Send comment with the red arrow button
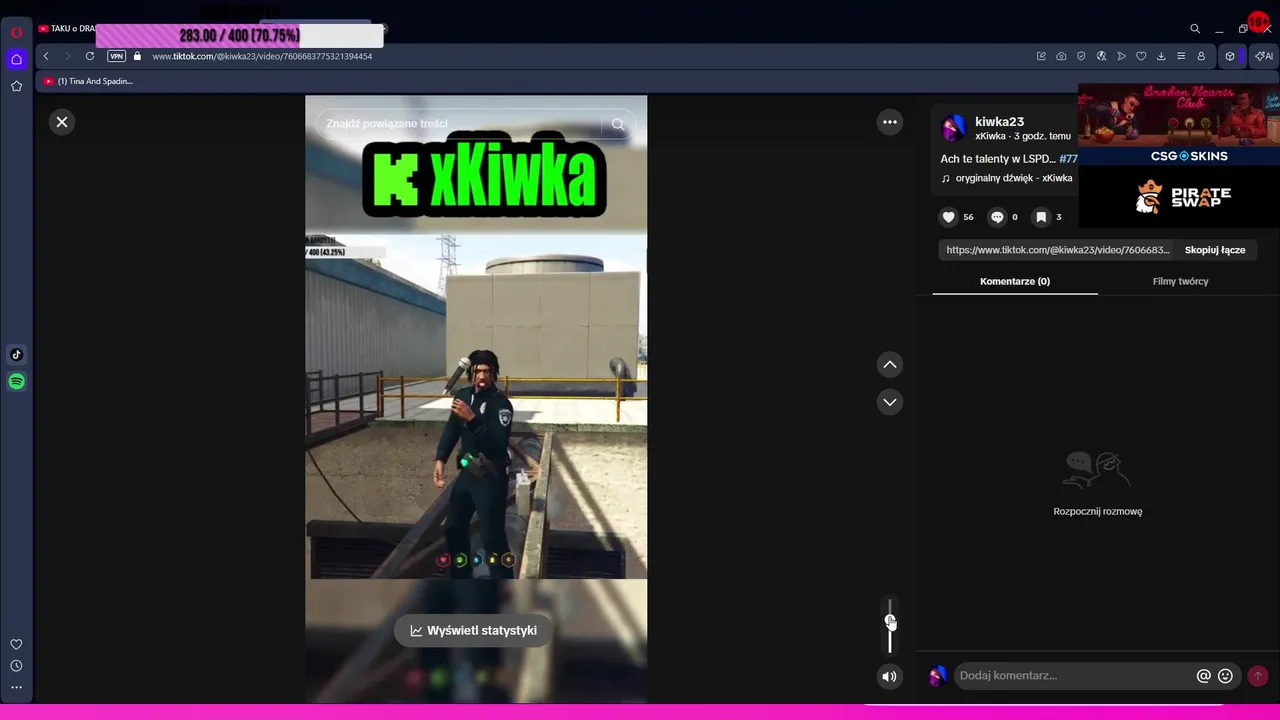 tap(1258, 676)
